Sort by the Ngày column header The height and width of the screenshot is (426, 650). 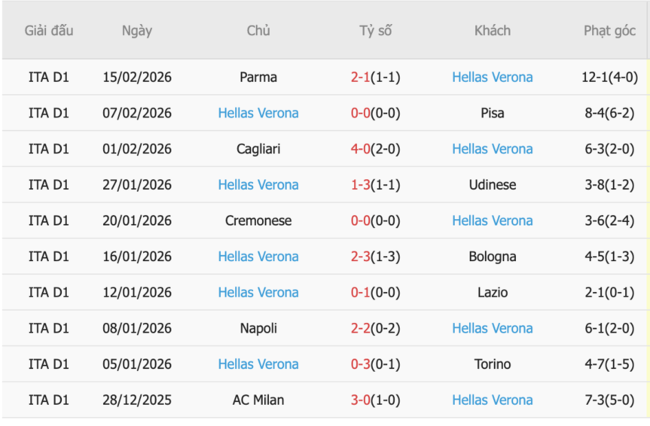pos(137,31)
